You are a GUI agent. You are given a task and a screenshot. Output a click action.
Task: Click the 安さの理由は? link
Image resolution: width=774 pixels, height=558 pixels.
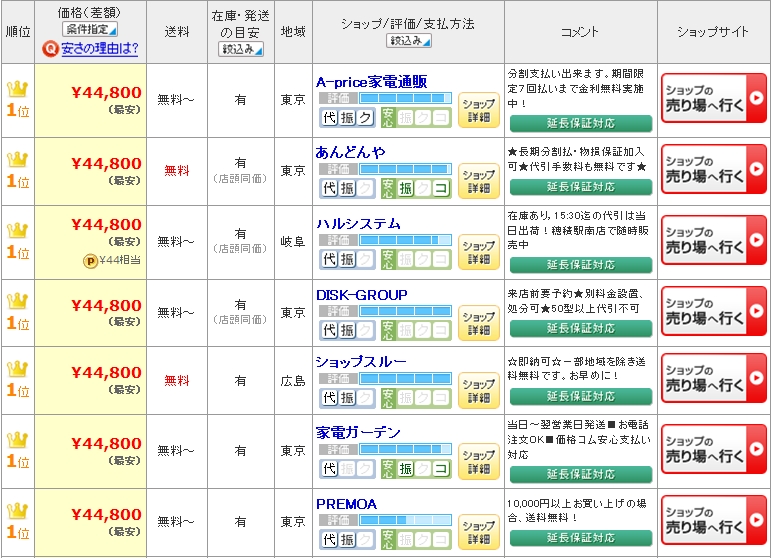(100, 48)
